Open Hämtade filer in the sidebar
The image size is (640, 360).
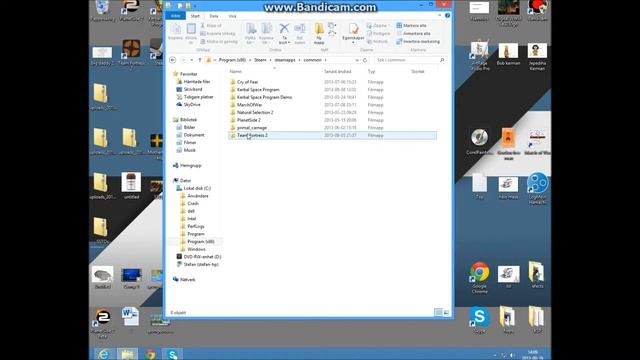196,82
